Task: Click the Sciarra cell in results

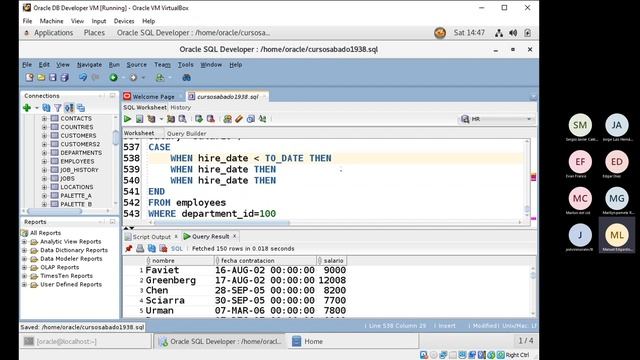Action: point(165,300)
